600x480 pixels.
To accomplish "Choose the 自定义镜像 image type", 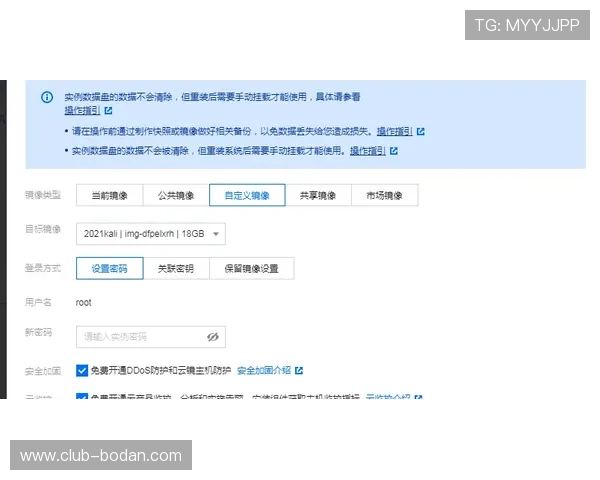I will 247,195.
